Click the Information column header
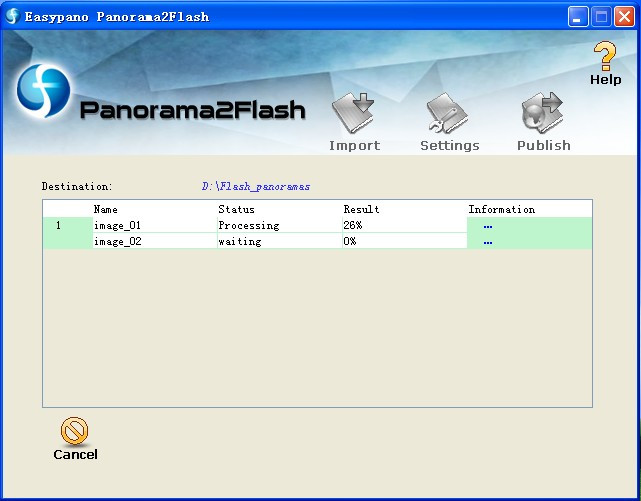 [502, 209]
